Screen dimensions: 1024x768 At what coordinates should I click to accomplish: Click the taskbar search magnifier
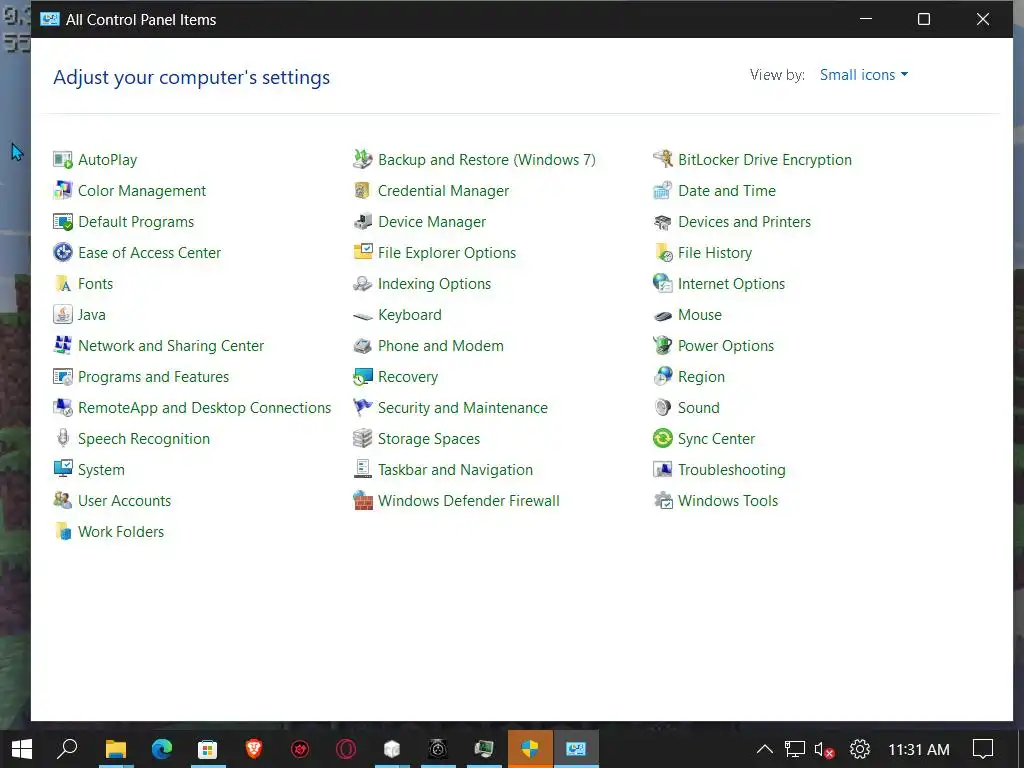click(x=67, y=749)
